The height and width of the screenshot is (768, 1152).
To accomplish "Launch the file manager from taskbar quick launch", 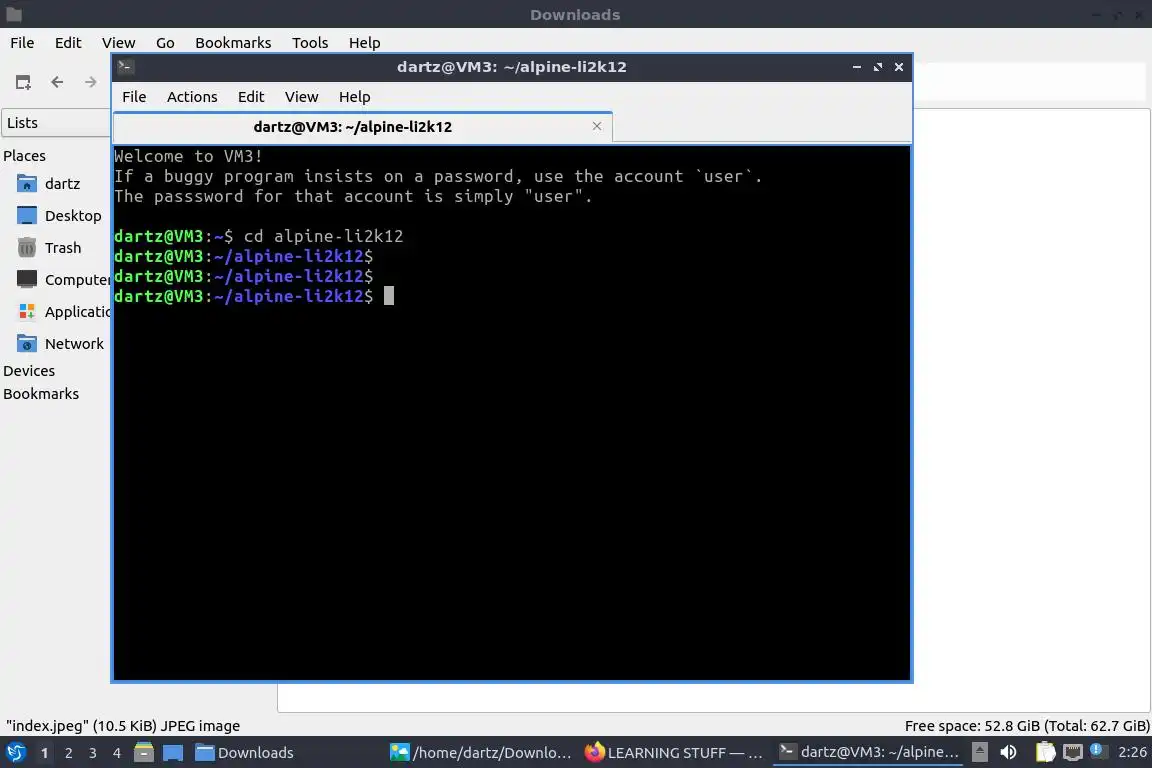I will (x=144, y=753).
